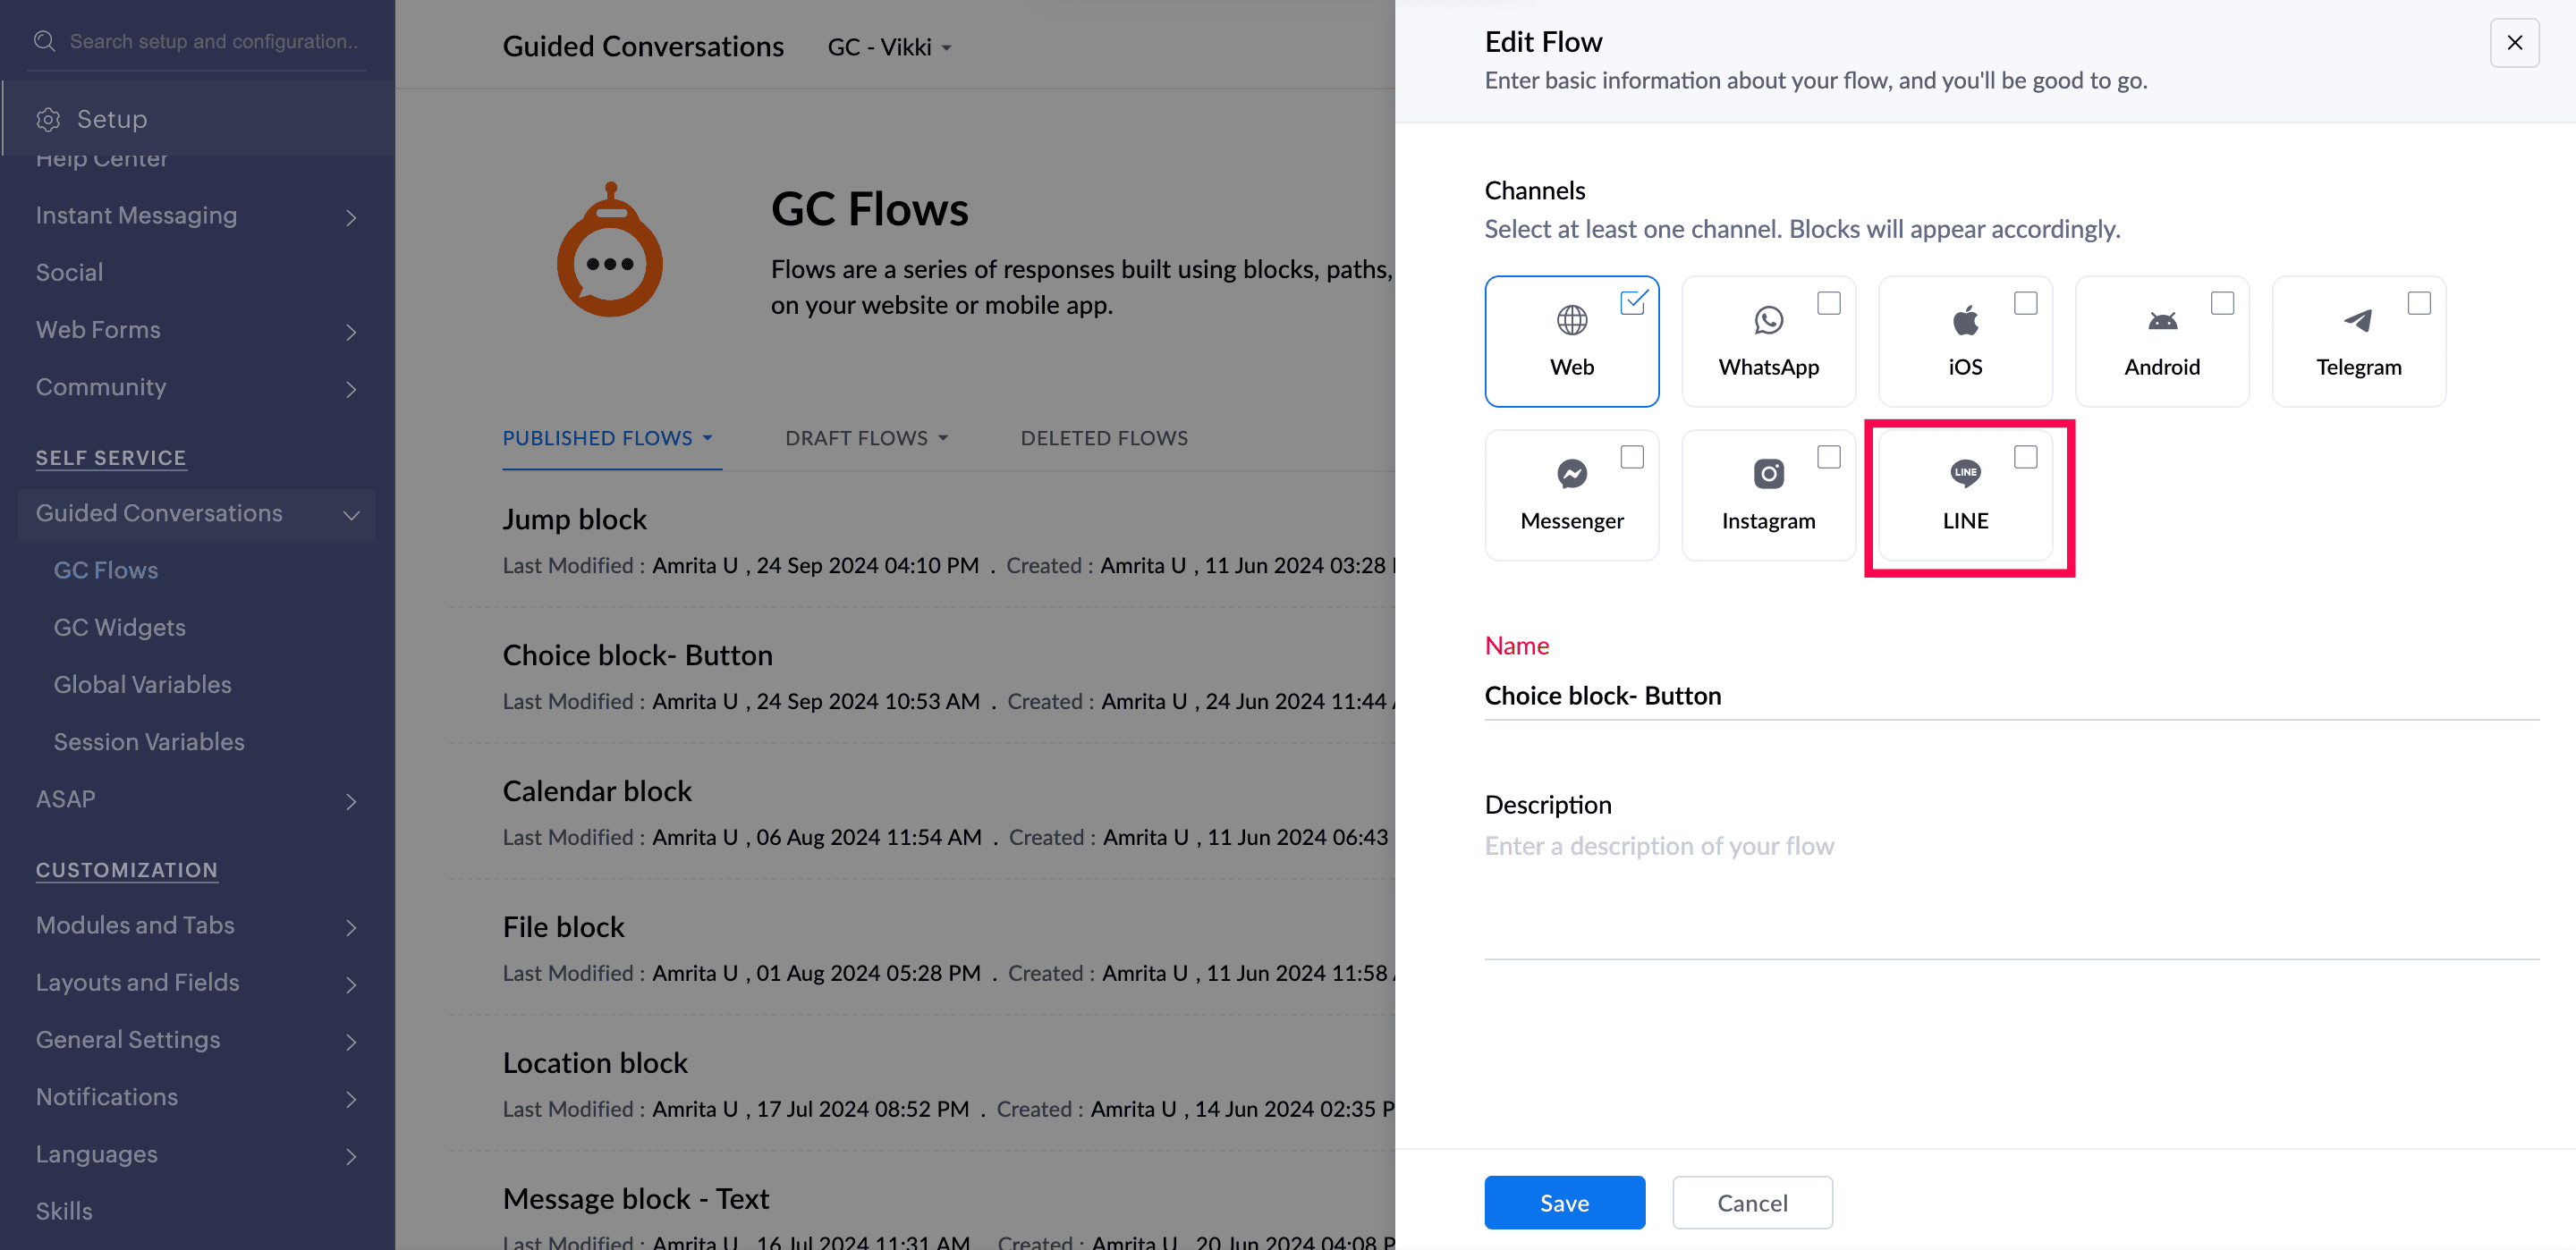Image resolution: width=2576 pixels, height=1250 pixels.
Task: Tick the LINE channel checkbox
Action: (x=2025, y=456)
